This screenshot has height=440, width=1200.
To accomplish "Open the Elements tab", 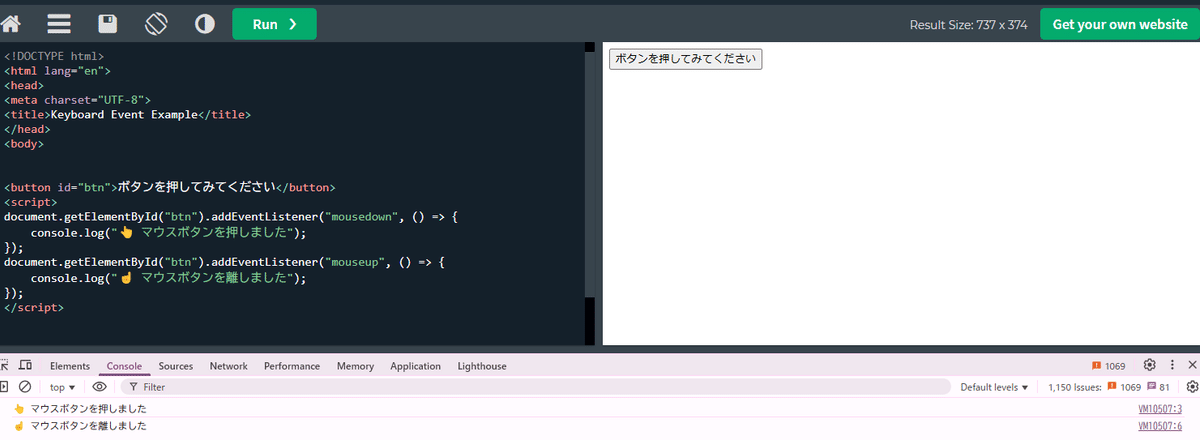I will click(x=70, y=366).
